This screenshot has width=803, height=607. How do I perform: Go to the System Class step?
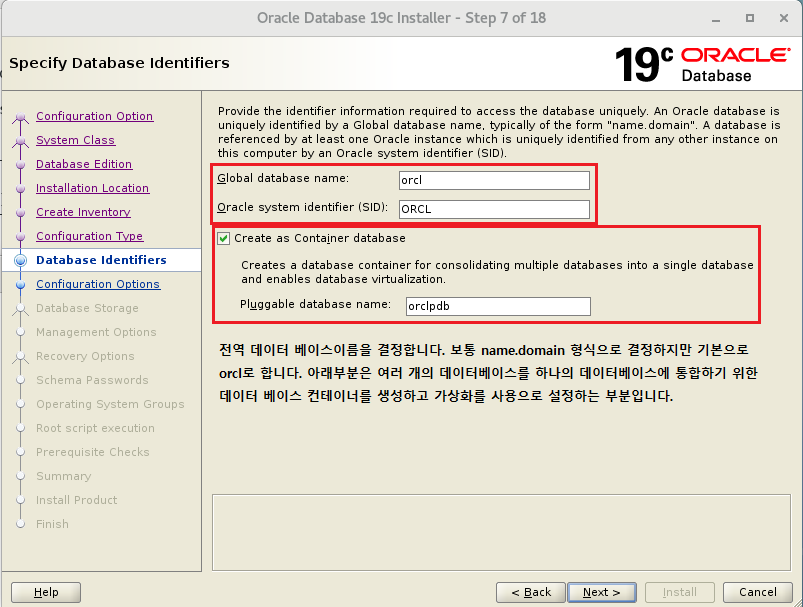[75, 140]
